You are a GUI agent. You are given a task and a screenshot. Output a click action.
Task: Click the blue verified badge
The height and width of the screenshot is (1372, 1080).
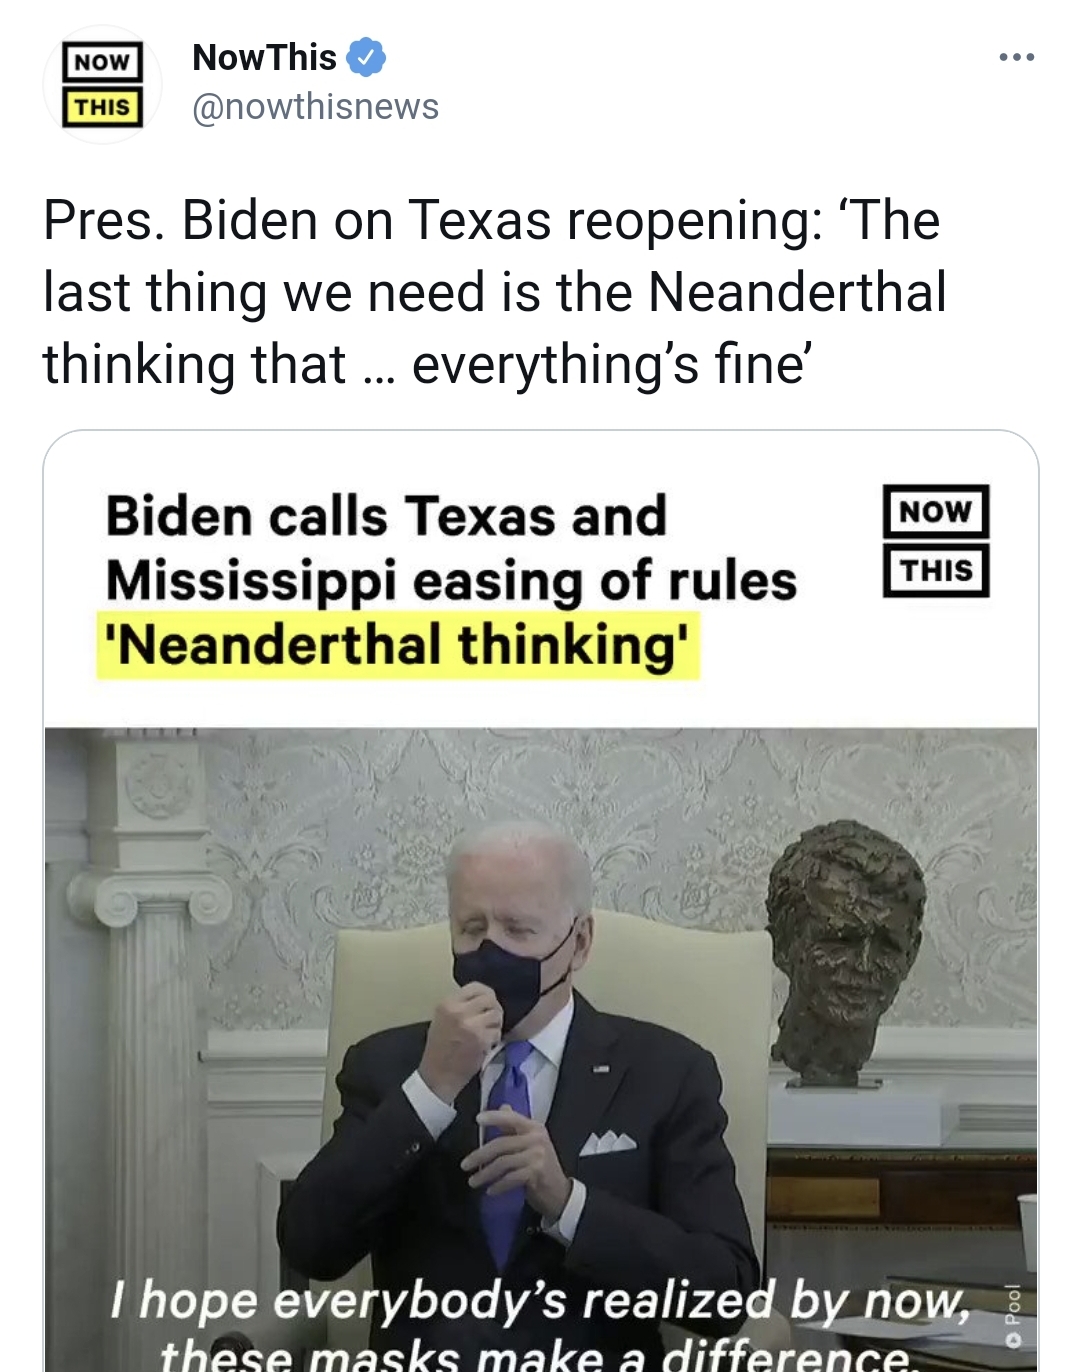pos(366,58)
